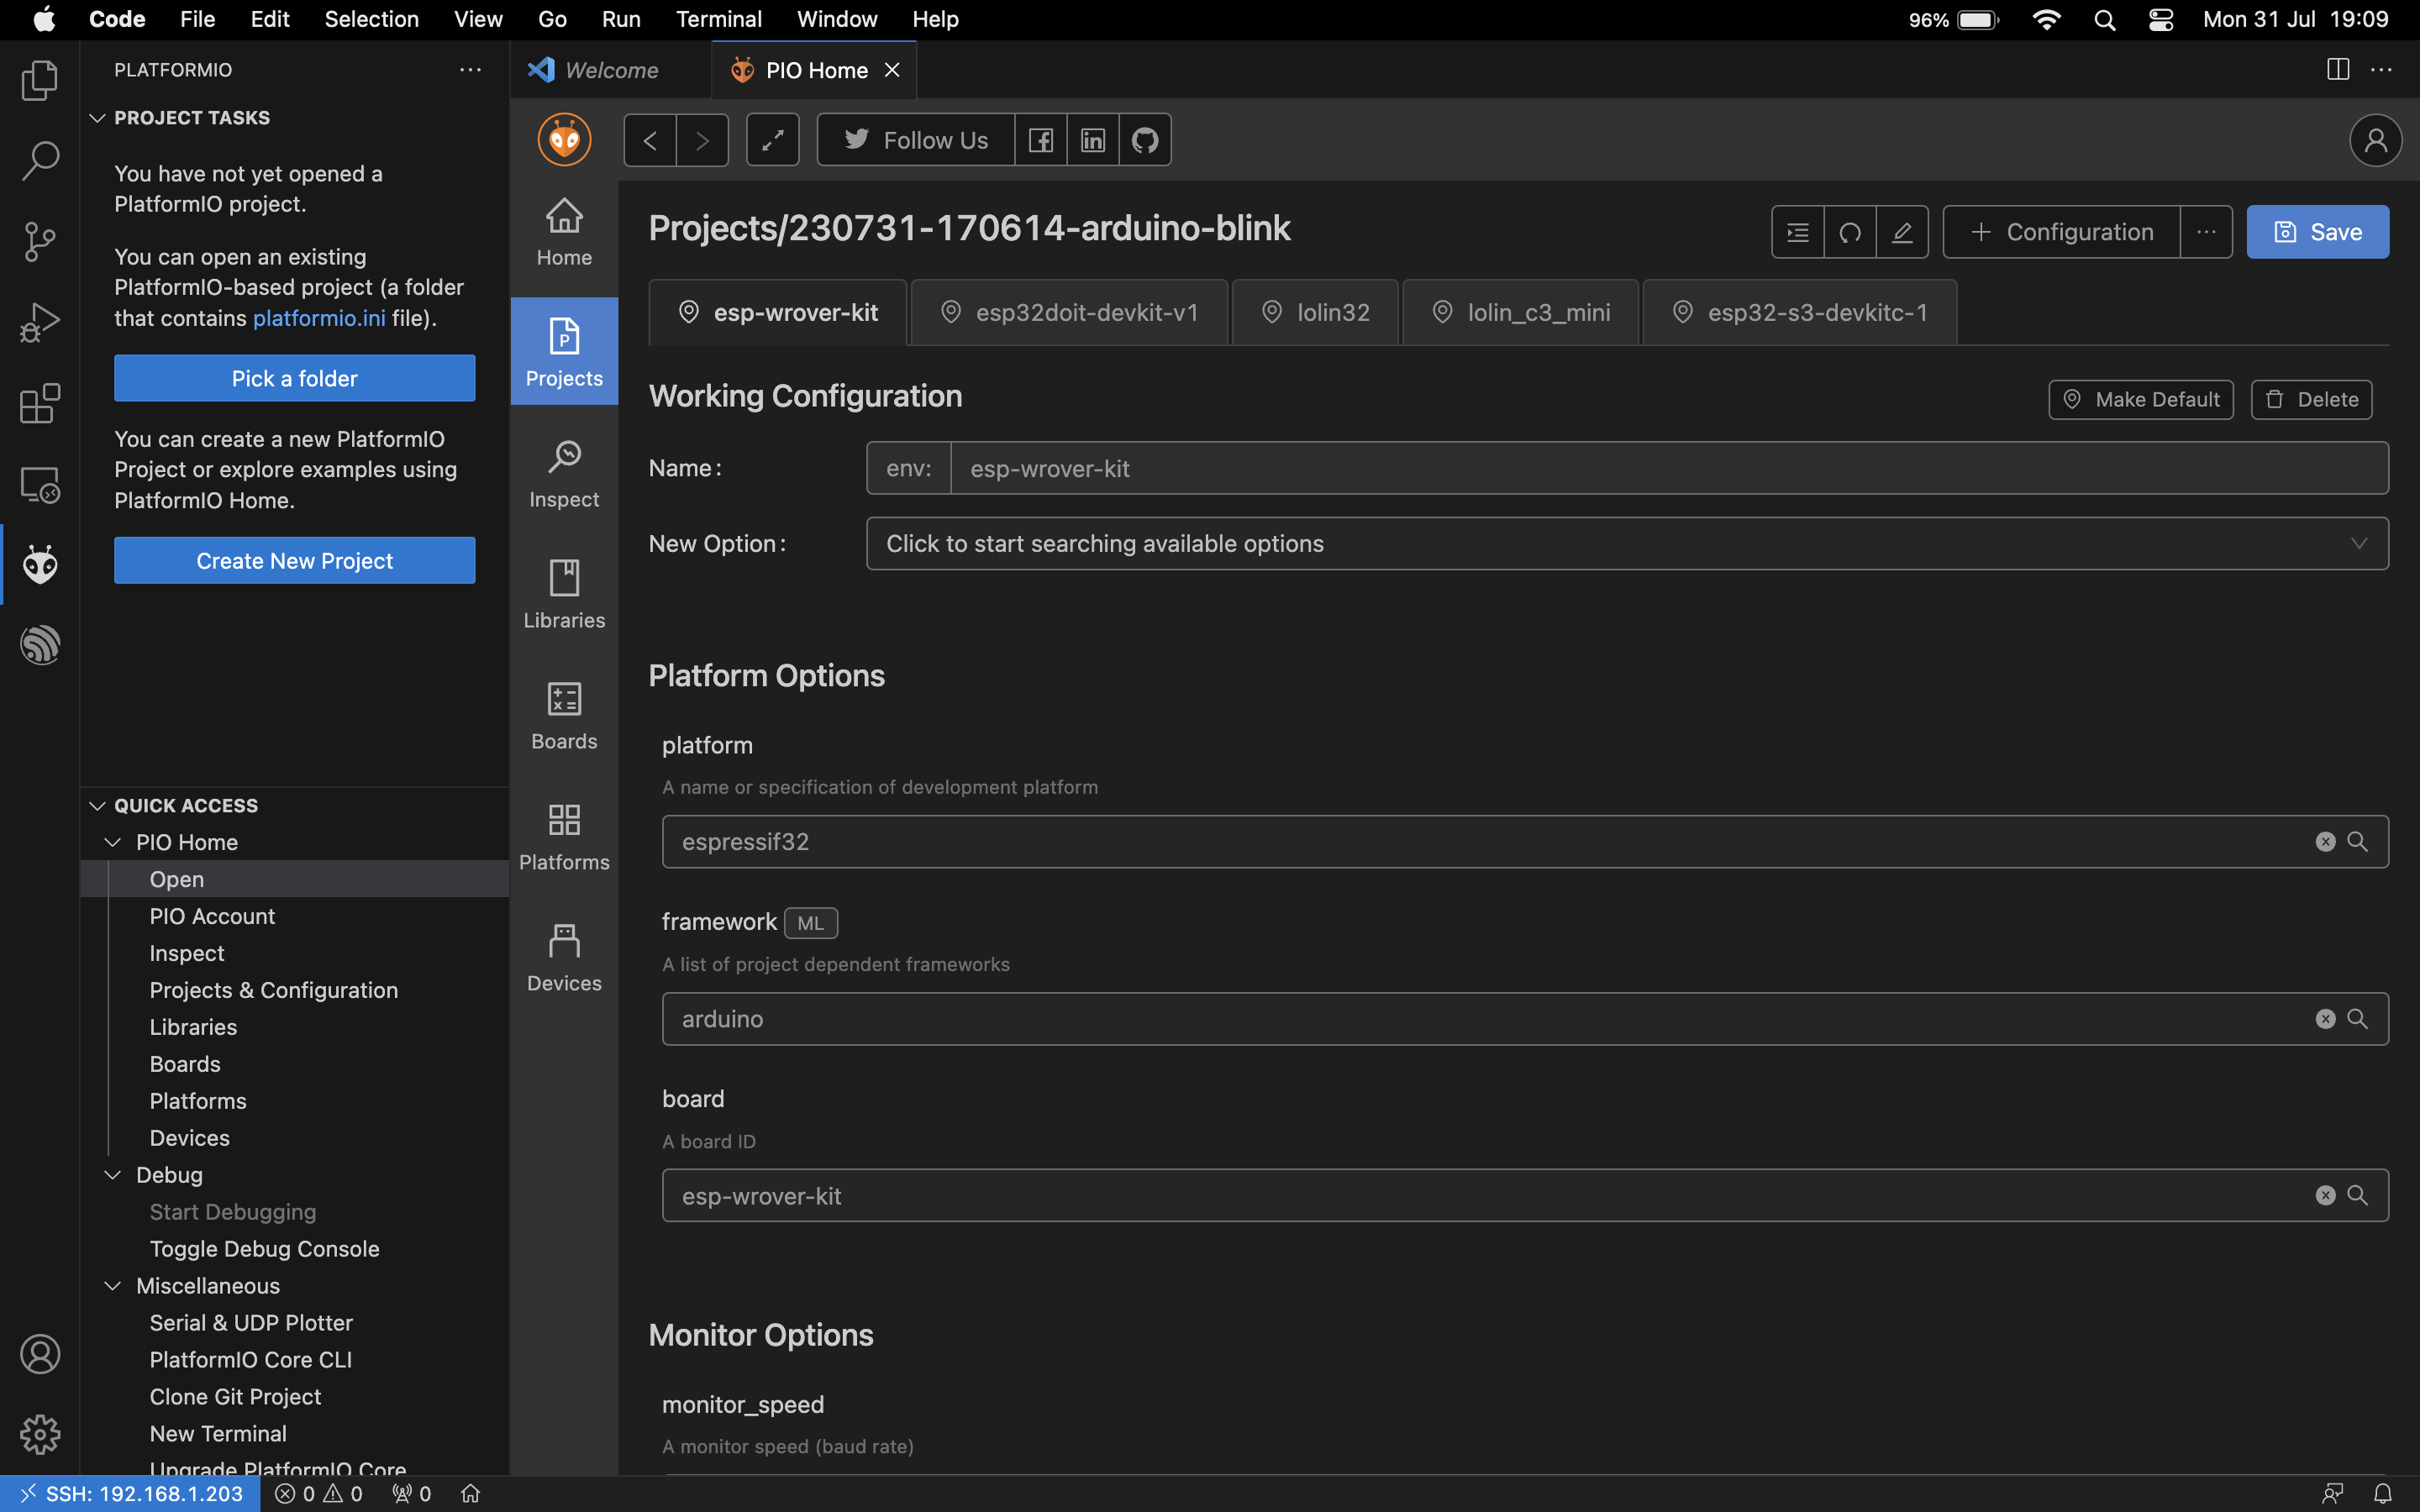This screenshot has height=1512, width=2420.
Task: Open the Source Control view
Action: coord(40,242)
